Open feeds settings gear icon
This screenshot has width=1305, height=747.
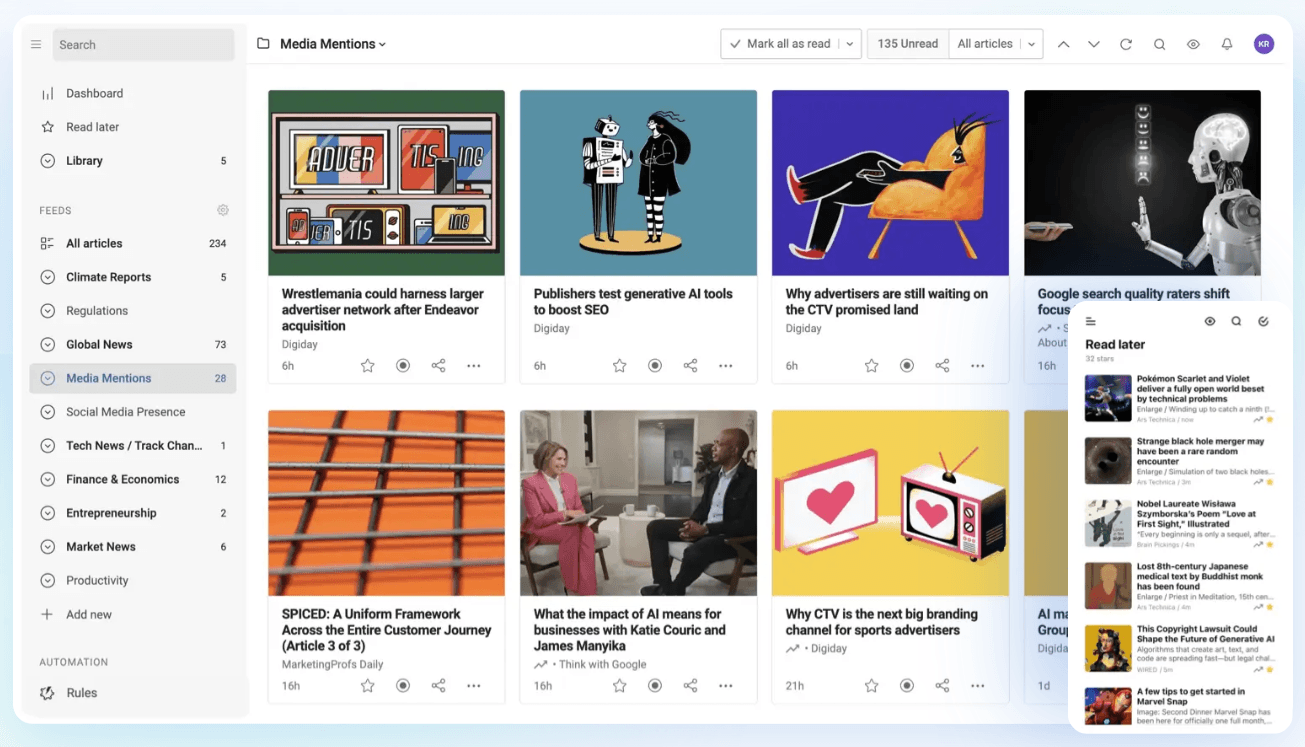pyautogui.click(x=223, y=210)
